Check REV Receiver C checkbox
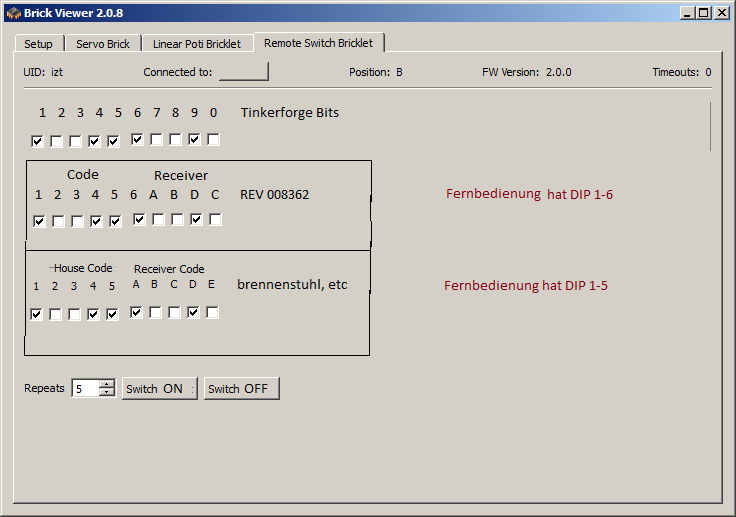 (x=215, y=219)
